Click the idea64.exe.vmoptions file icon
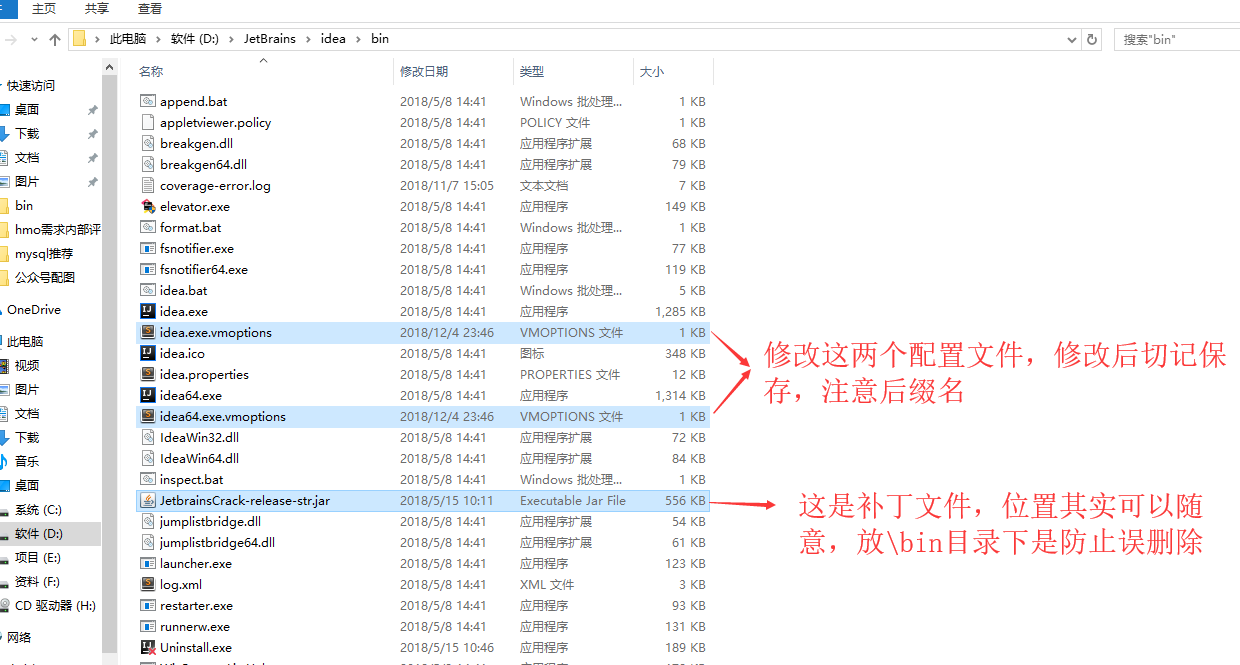 (x=147, y=416)
